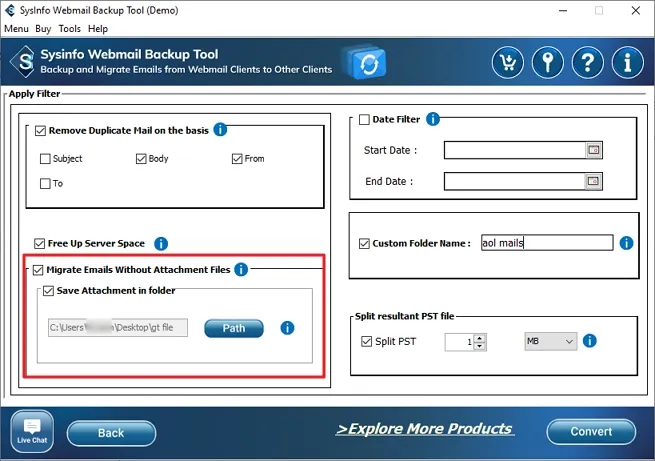Click the End Date field
Viewport: 655px width, 461px height.
515,181
